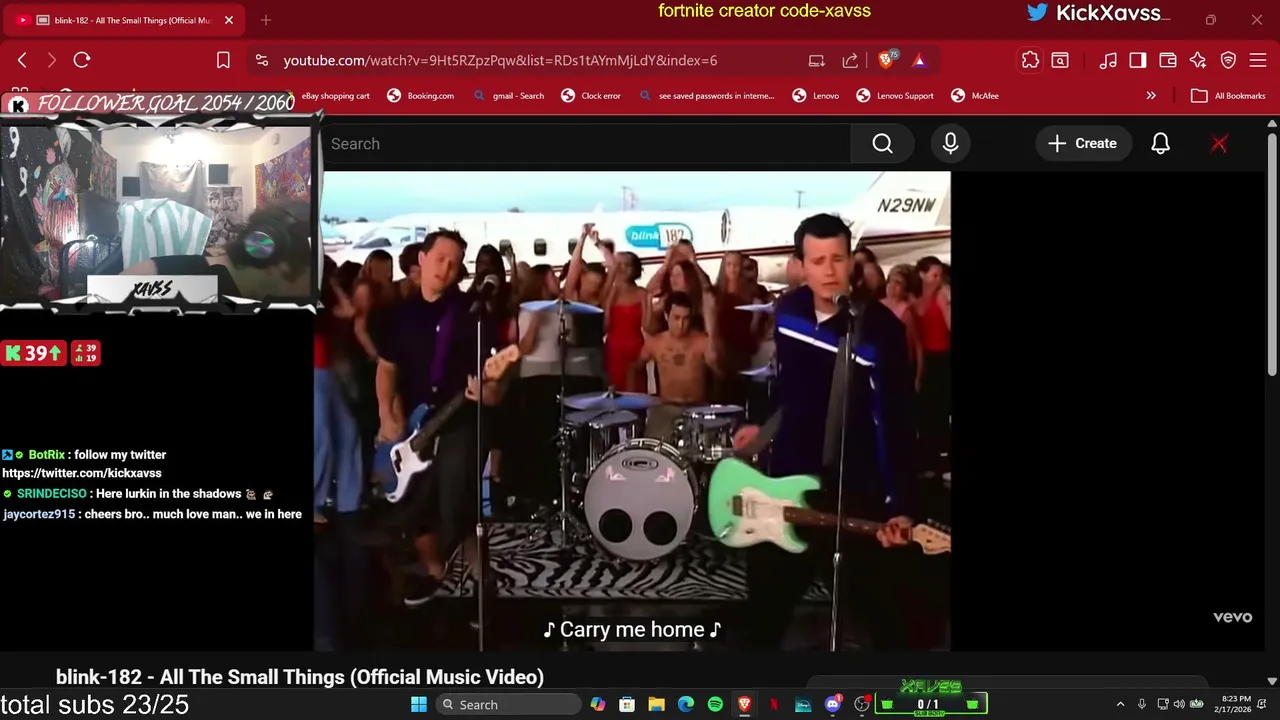
Task: Open File Explorer from the taskbar
Action: 656,704
